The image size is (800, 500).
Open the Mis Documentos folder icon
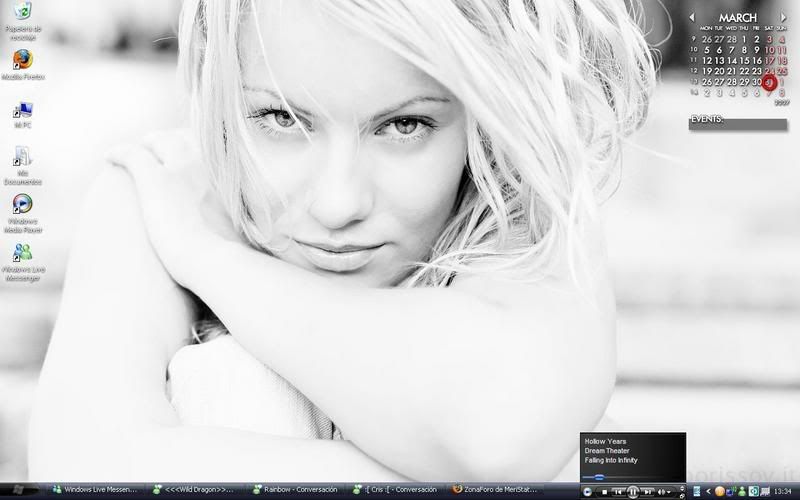22,157
